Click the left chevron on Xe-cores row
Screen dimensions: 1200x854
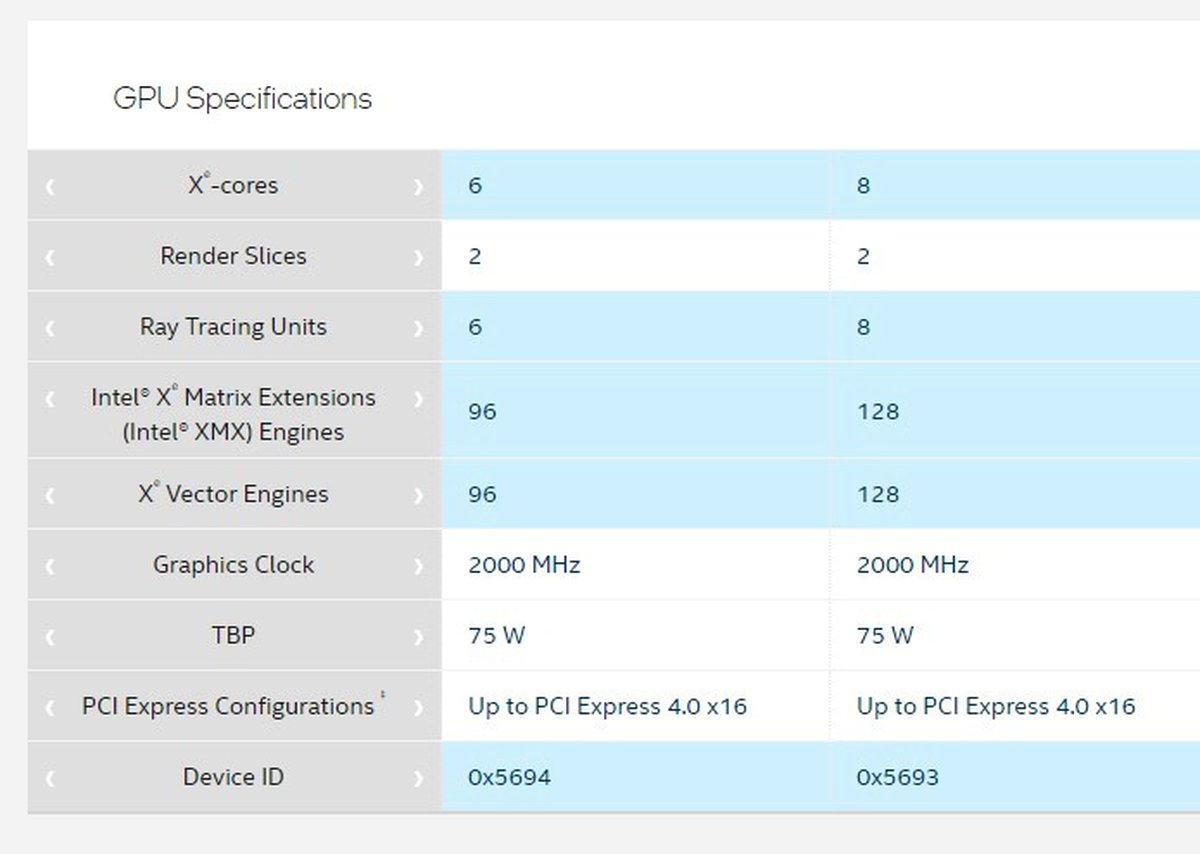coord(50,186)
